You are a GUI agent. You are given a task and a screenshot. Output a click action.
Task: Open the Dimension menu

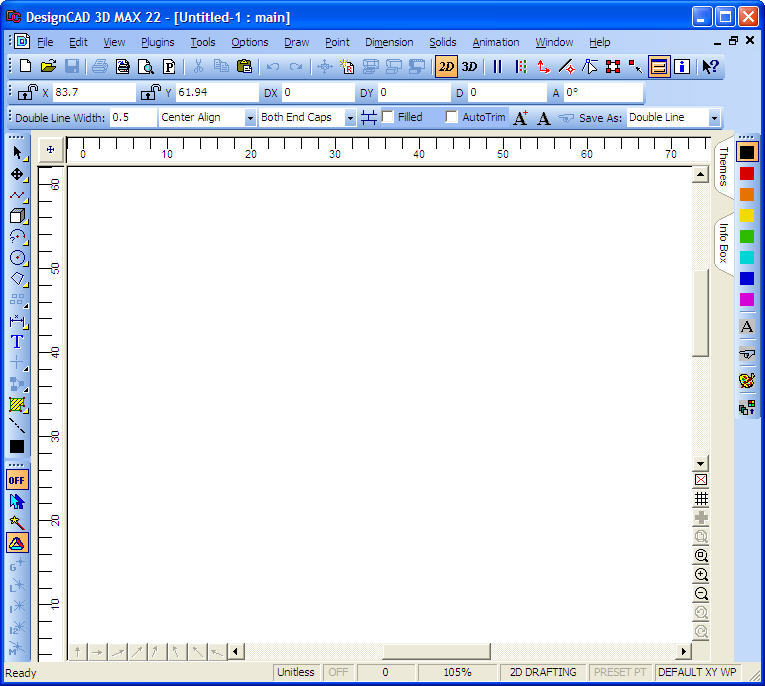point(389,42)
